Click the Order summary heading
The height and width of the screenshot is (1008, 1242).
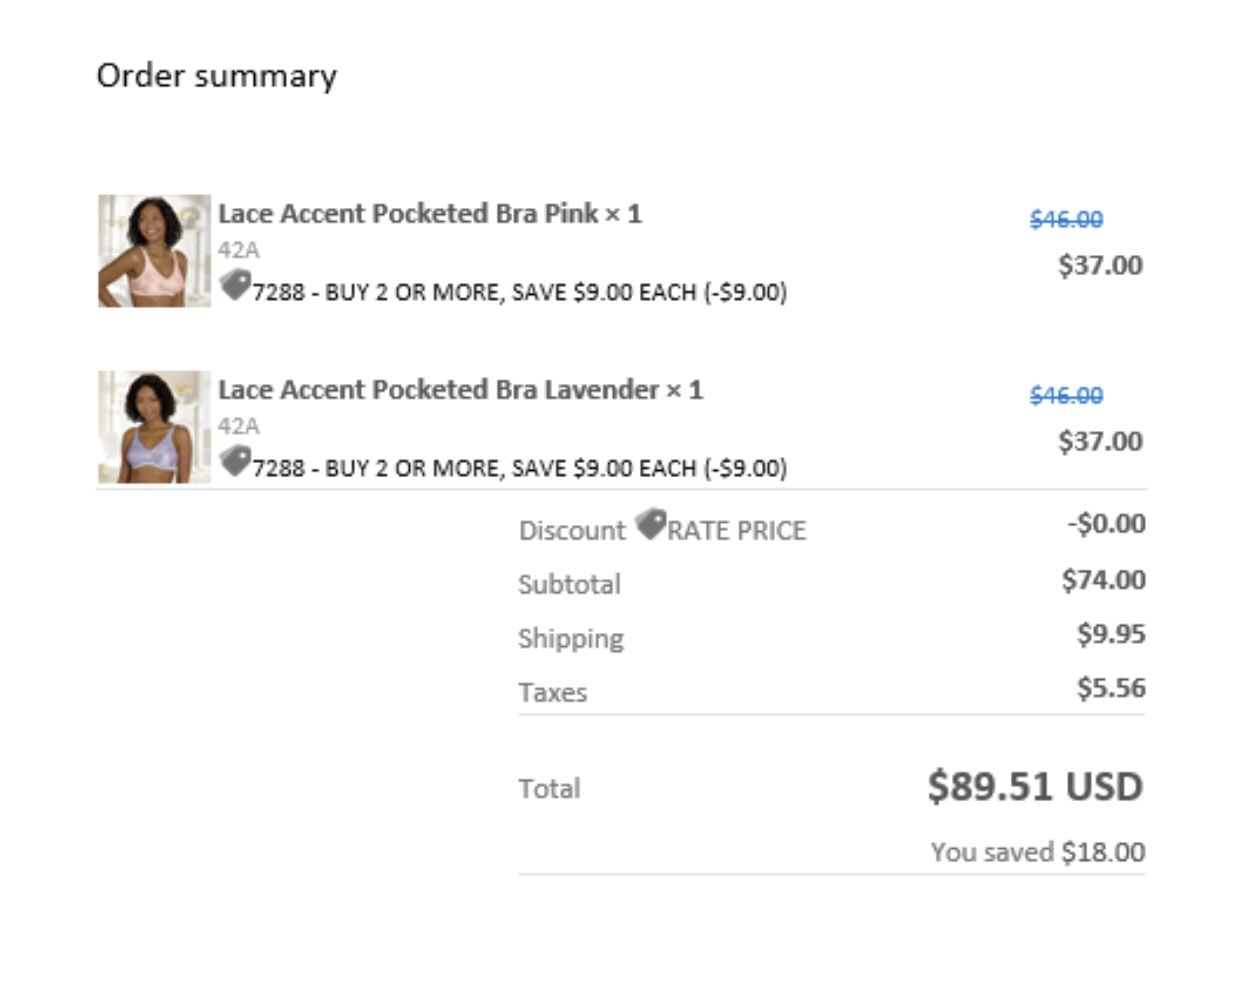tap(216, 76)
